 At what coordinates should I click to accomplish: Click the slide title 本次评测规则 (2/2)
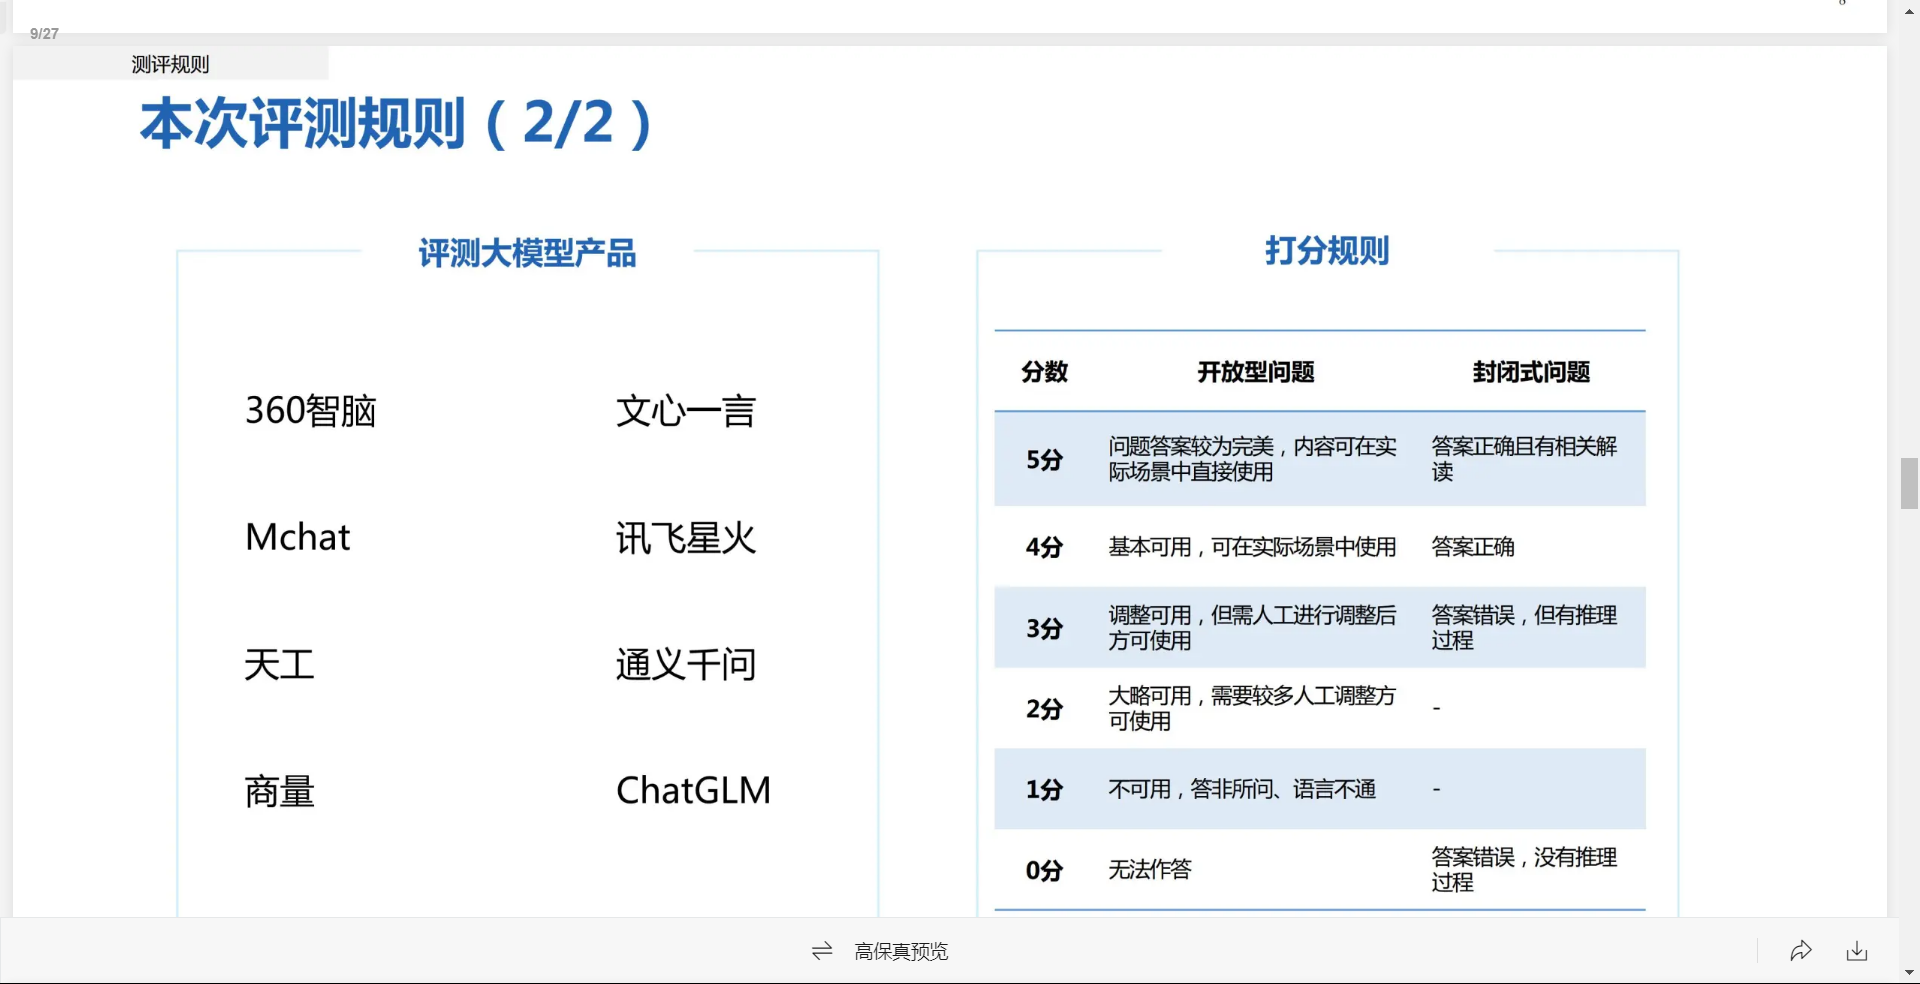click(396, 124)
